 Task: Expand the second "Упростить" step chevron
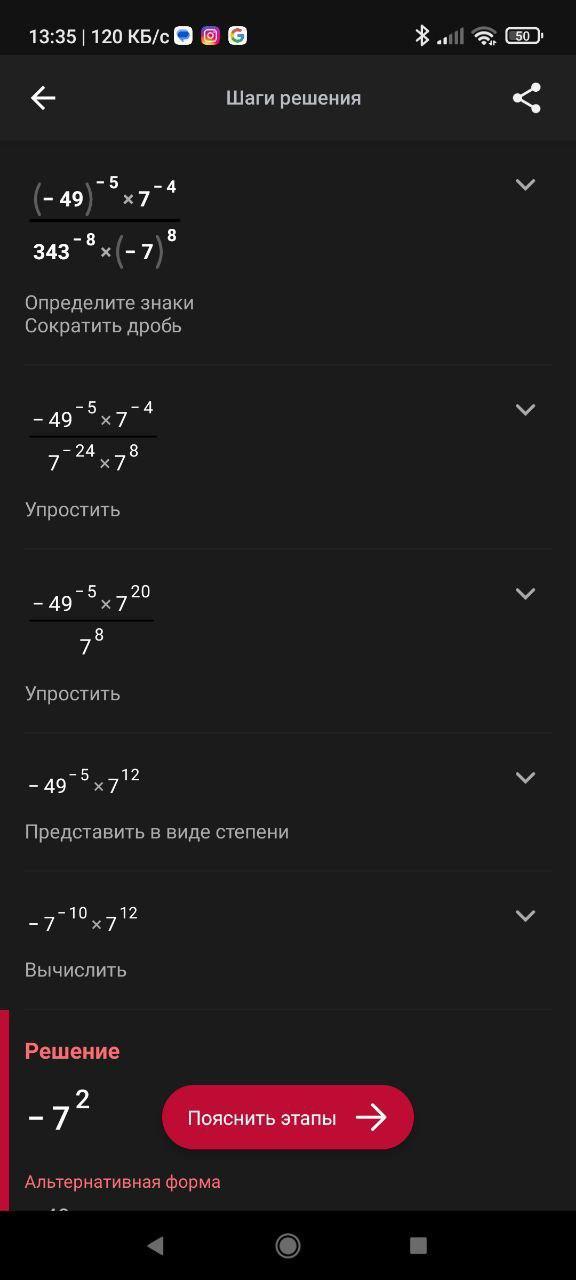pyautogui.click(x=525, y=594)
